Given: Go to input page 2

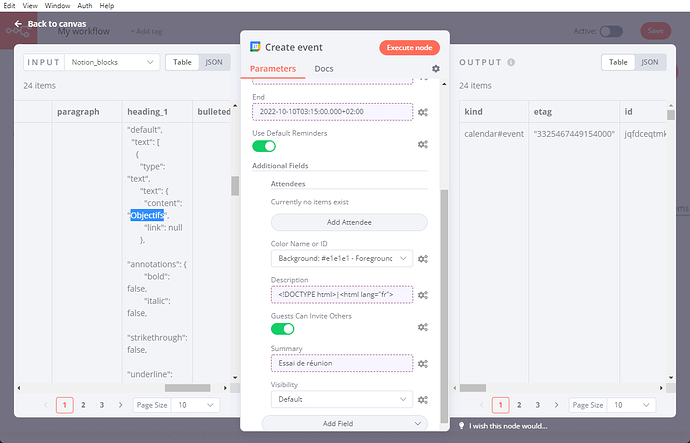Looking at the screenshot, I should click(83, 405).
